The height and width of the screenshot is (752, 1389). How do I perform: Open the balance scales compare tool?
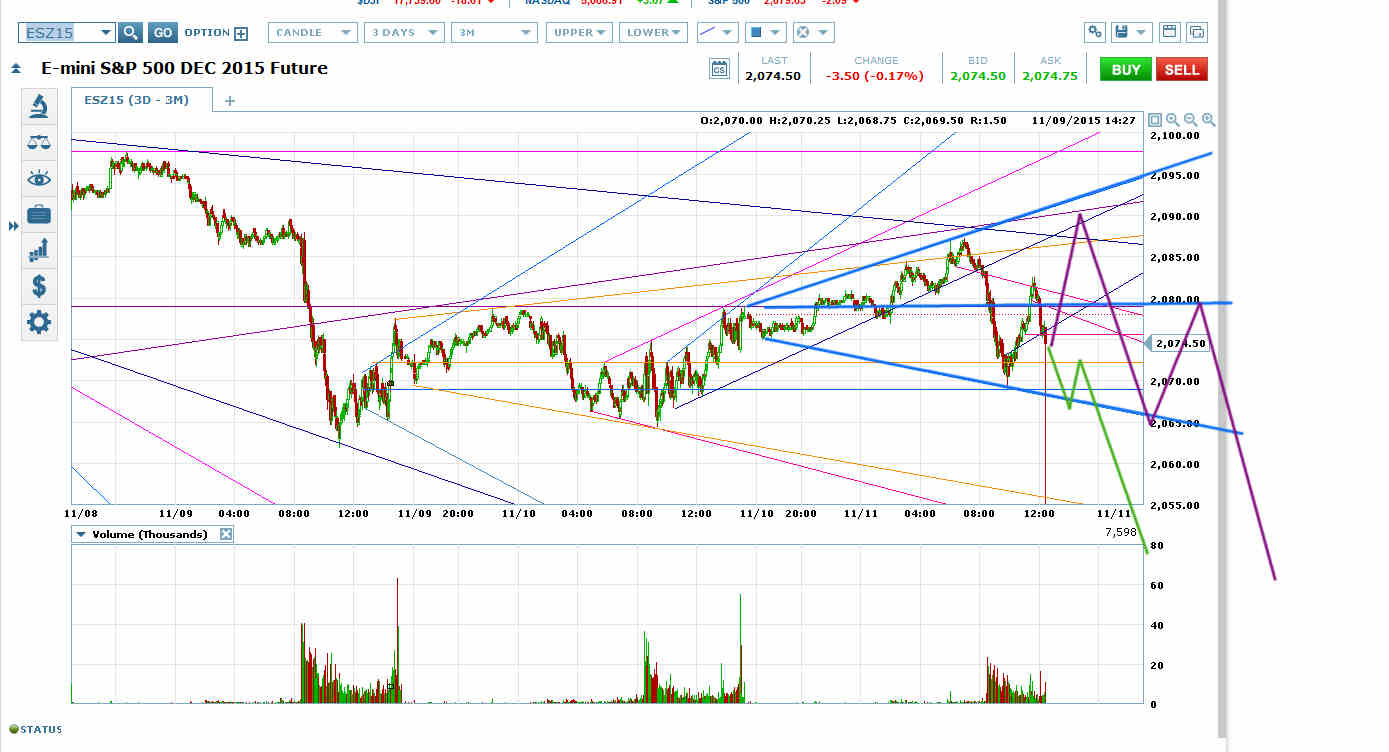tap(39, 142)
